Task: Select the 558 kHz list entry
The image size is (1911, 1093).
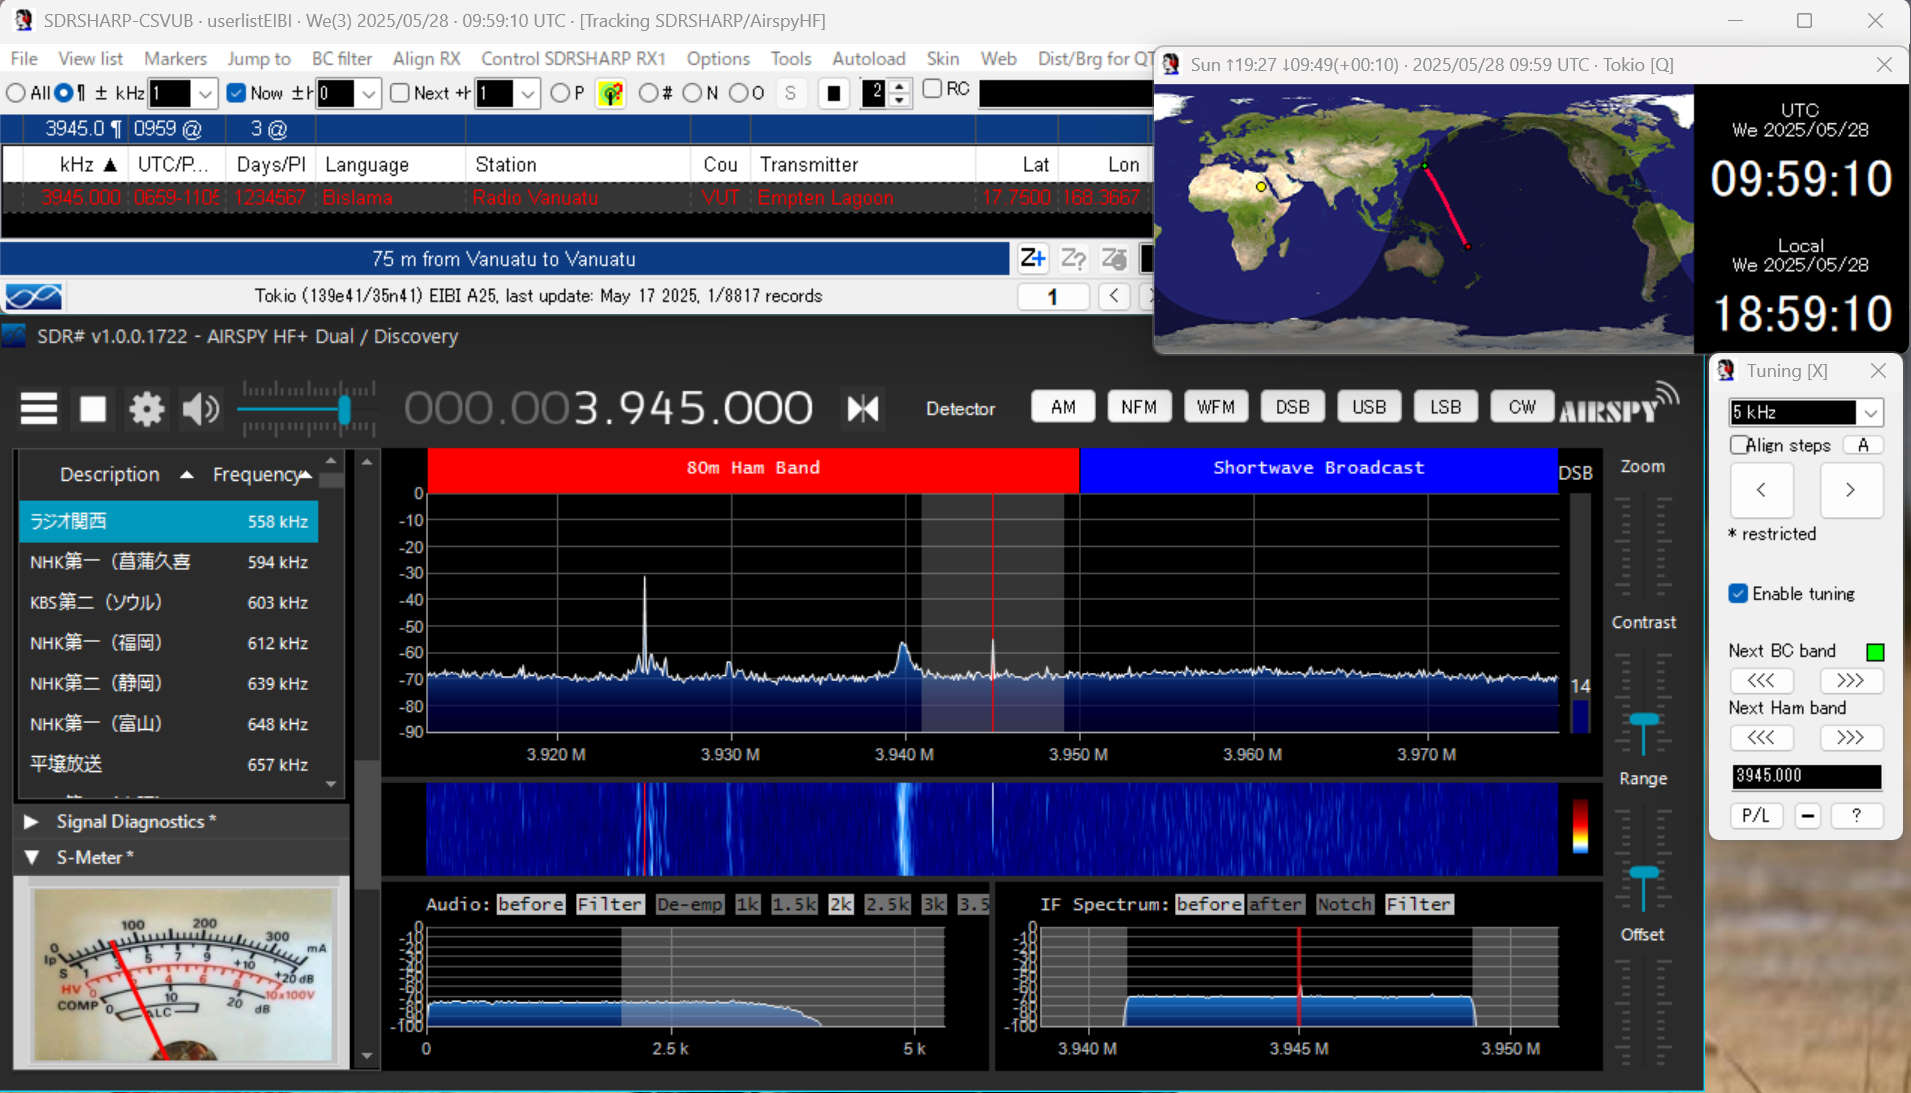Action: 168,521
